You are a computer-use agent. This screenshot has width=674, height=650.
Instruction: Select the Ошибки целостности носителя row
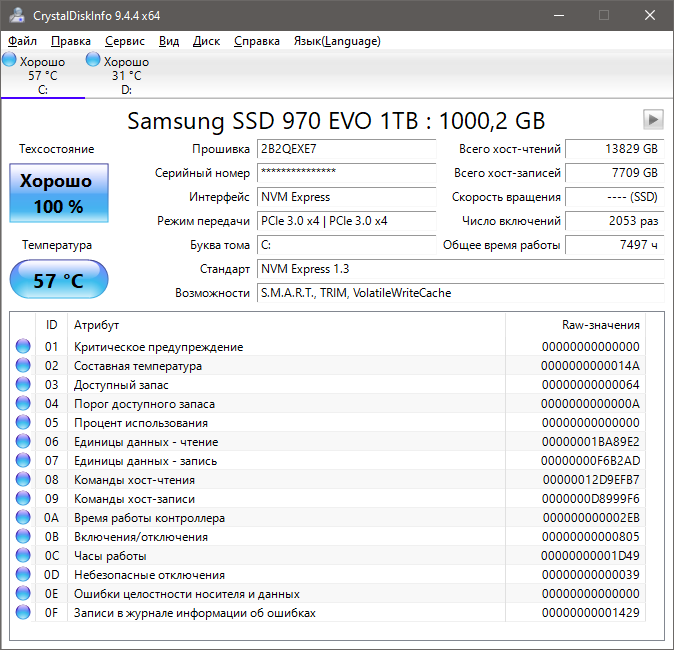point(328,593)
